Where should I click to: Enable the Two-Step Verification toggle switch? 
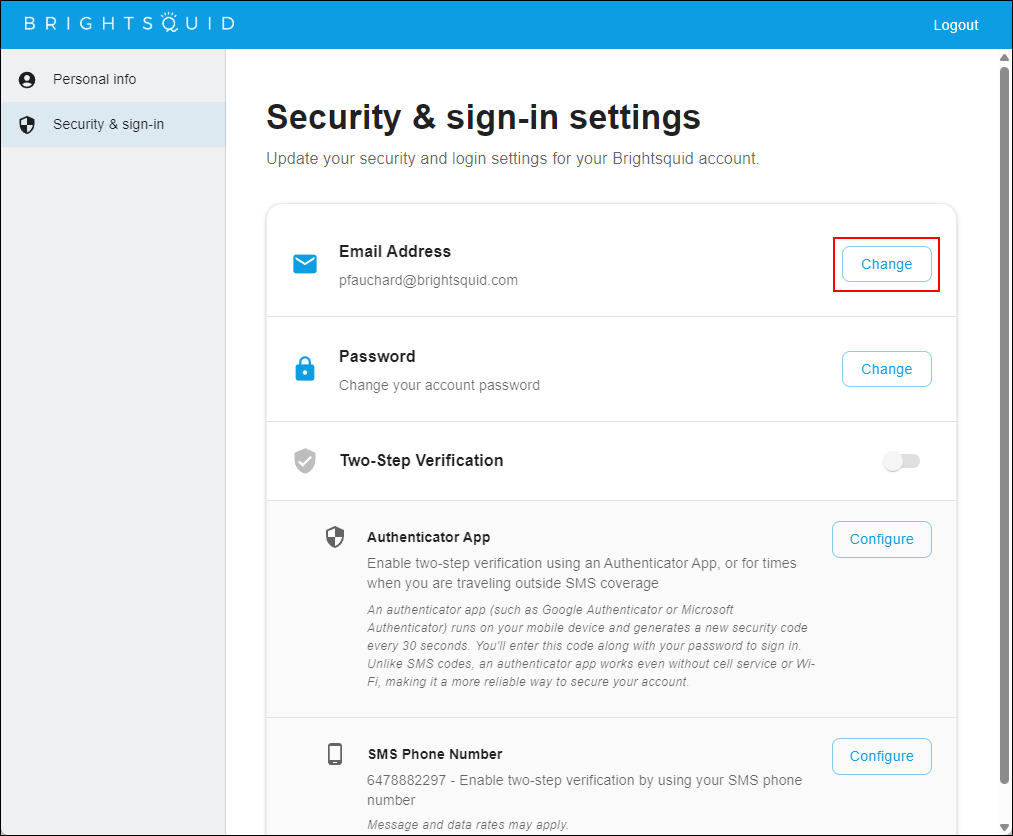click(x=901, y=461)
